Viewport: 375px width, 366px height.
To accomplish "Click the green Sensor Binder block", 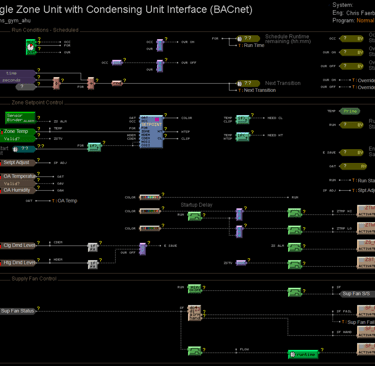I will tap(20, 118).
